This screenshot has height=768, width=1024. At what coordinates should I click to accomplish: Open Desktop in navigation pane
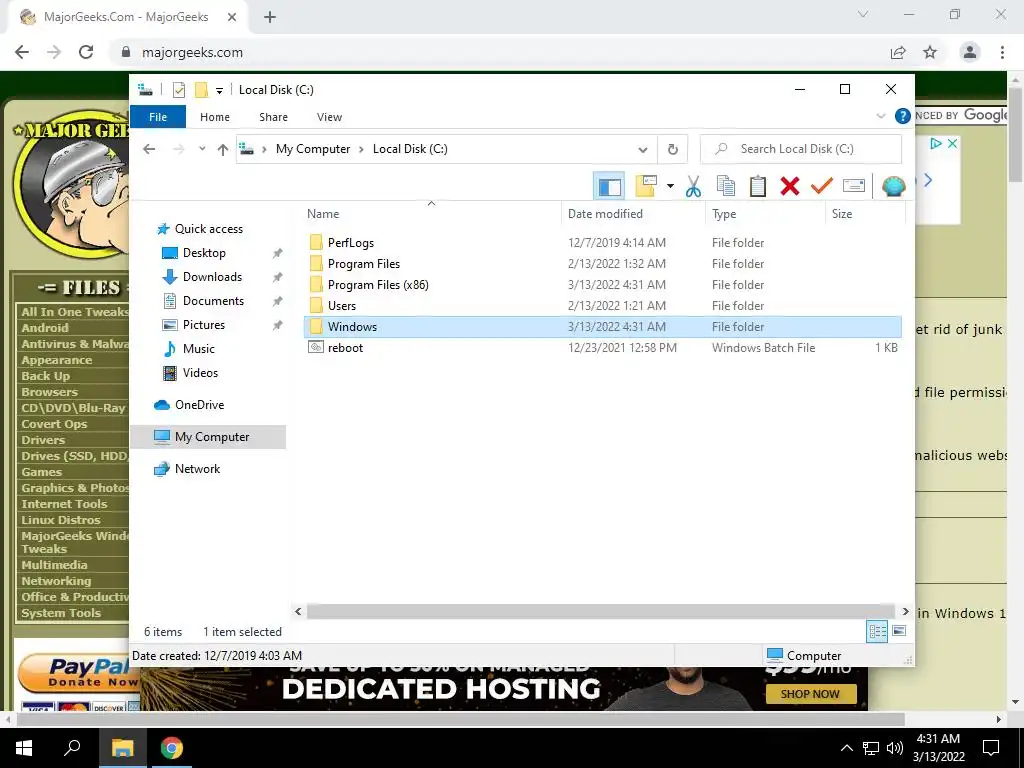[204, 253]
